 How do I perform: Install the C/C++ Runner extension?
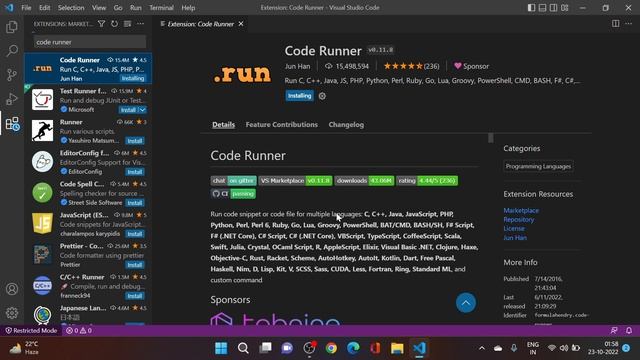pos(135,296)
